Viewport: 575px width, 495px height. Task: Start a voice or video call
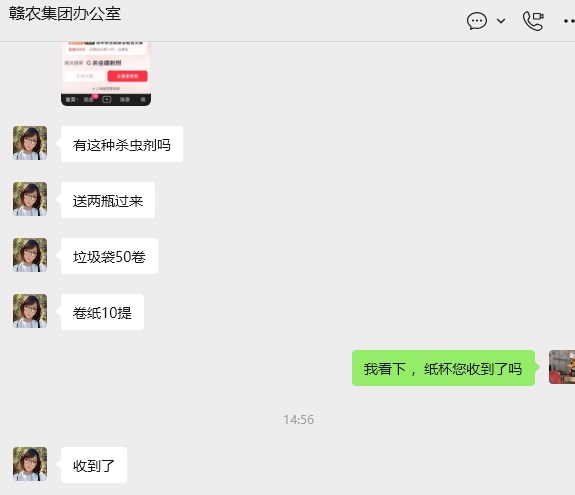point(533,21)
